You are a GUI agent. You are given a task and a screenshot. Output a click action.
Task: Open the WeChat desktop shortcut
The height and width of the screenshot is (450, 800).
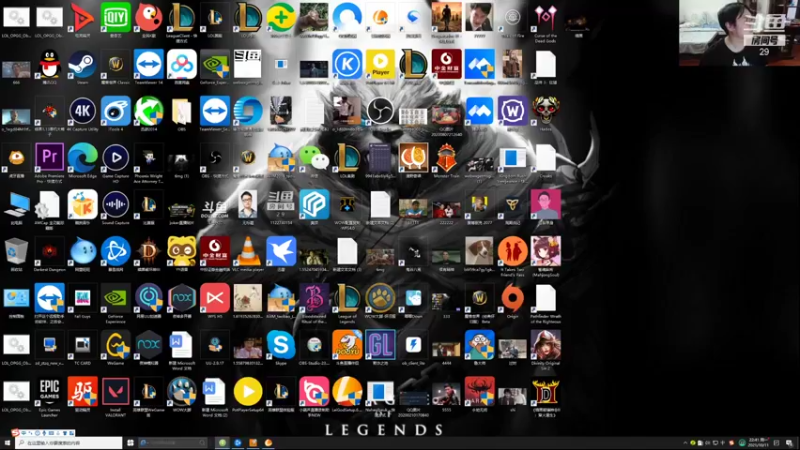point(314,158)
